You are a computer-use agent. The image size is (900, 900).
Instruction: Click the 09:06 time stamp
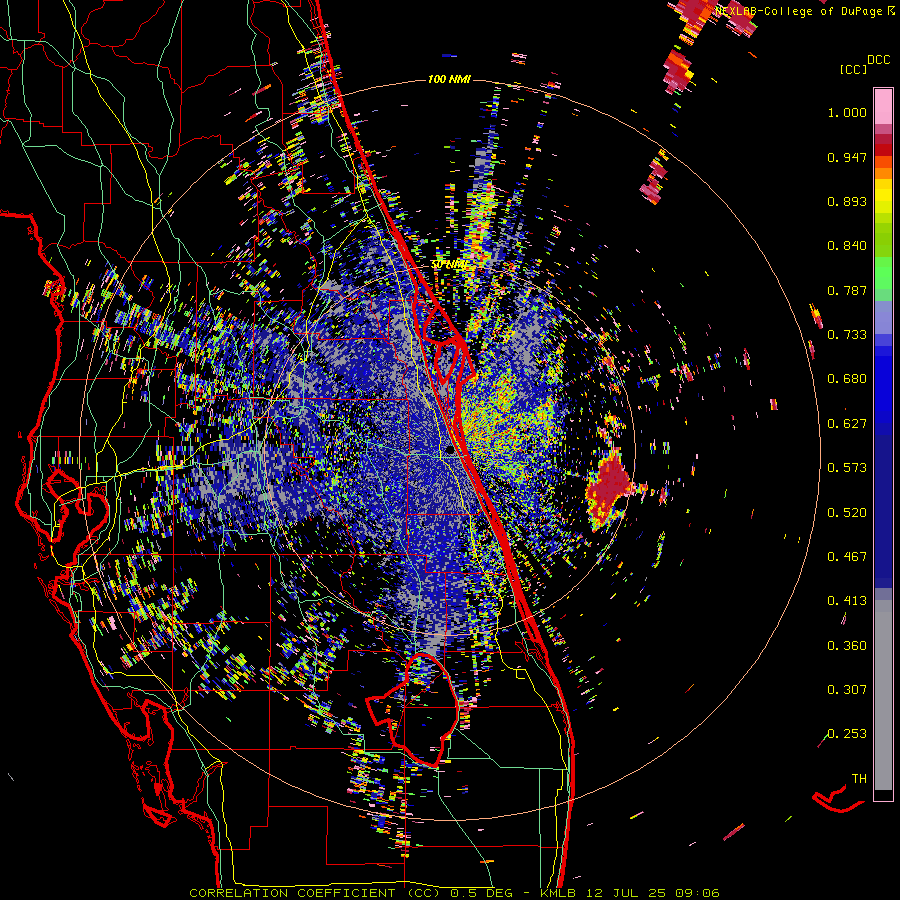click(x=697, y=893)
